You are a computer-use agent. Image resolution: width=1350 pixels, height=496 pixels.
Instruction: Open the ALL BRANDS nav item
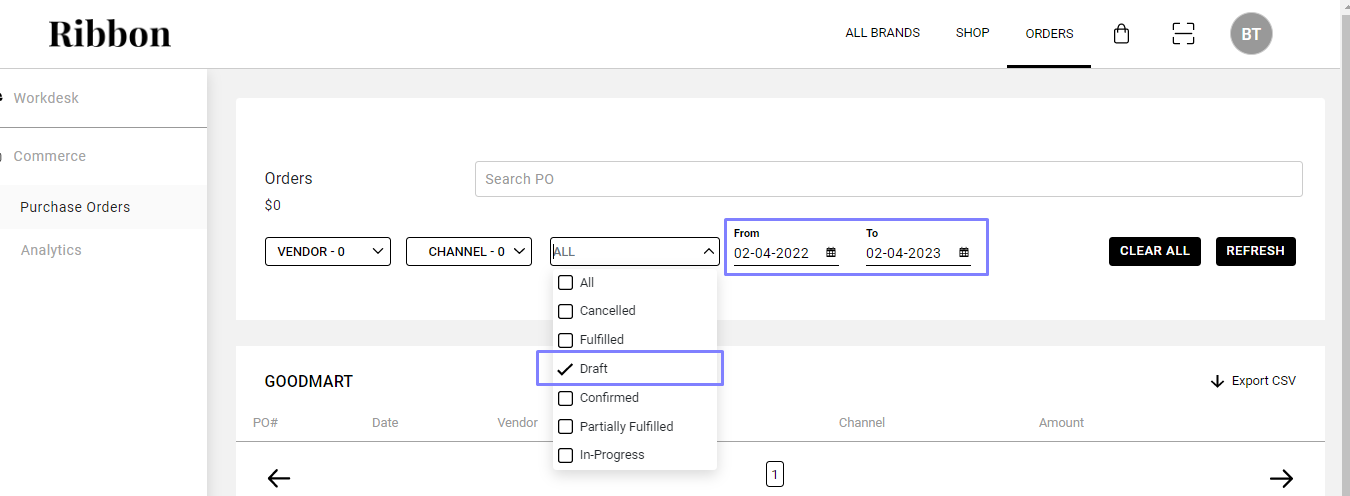click(882, 33)
